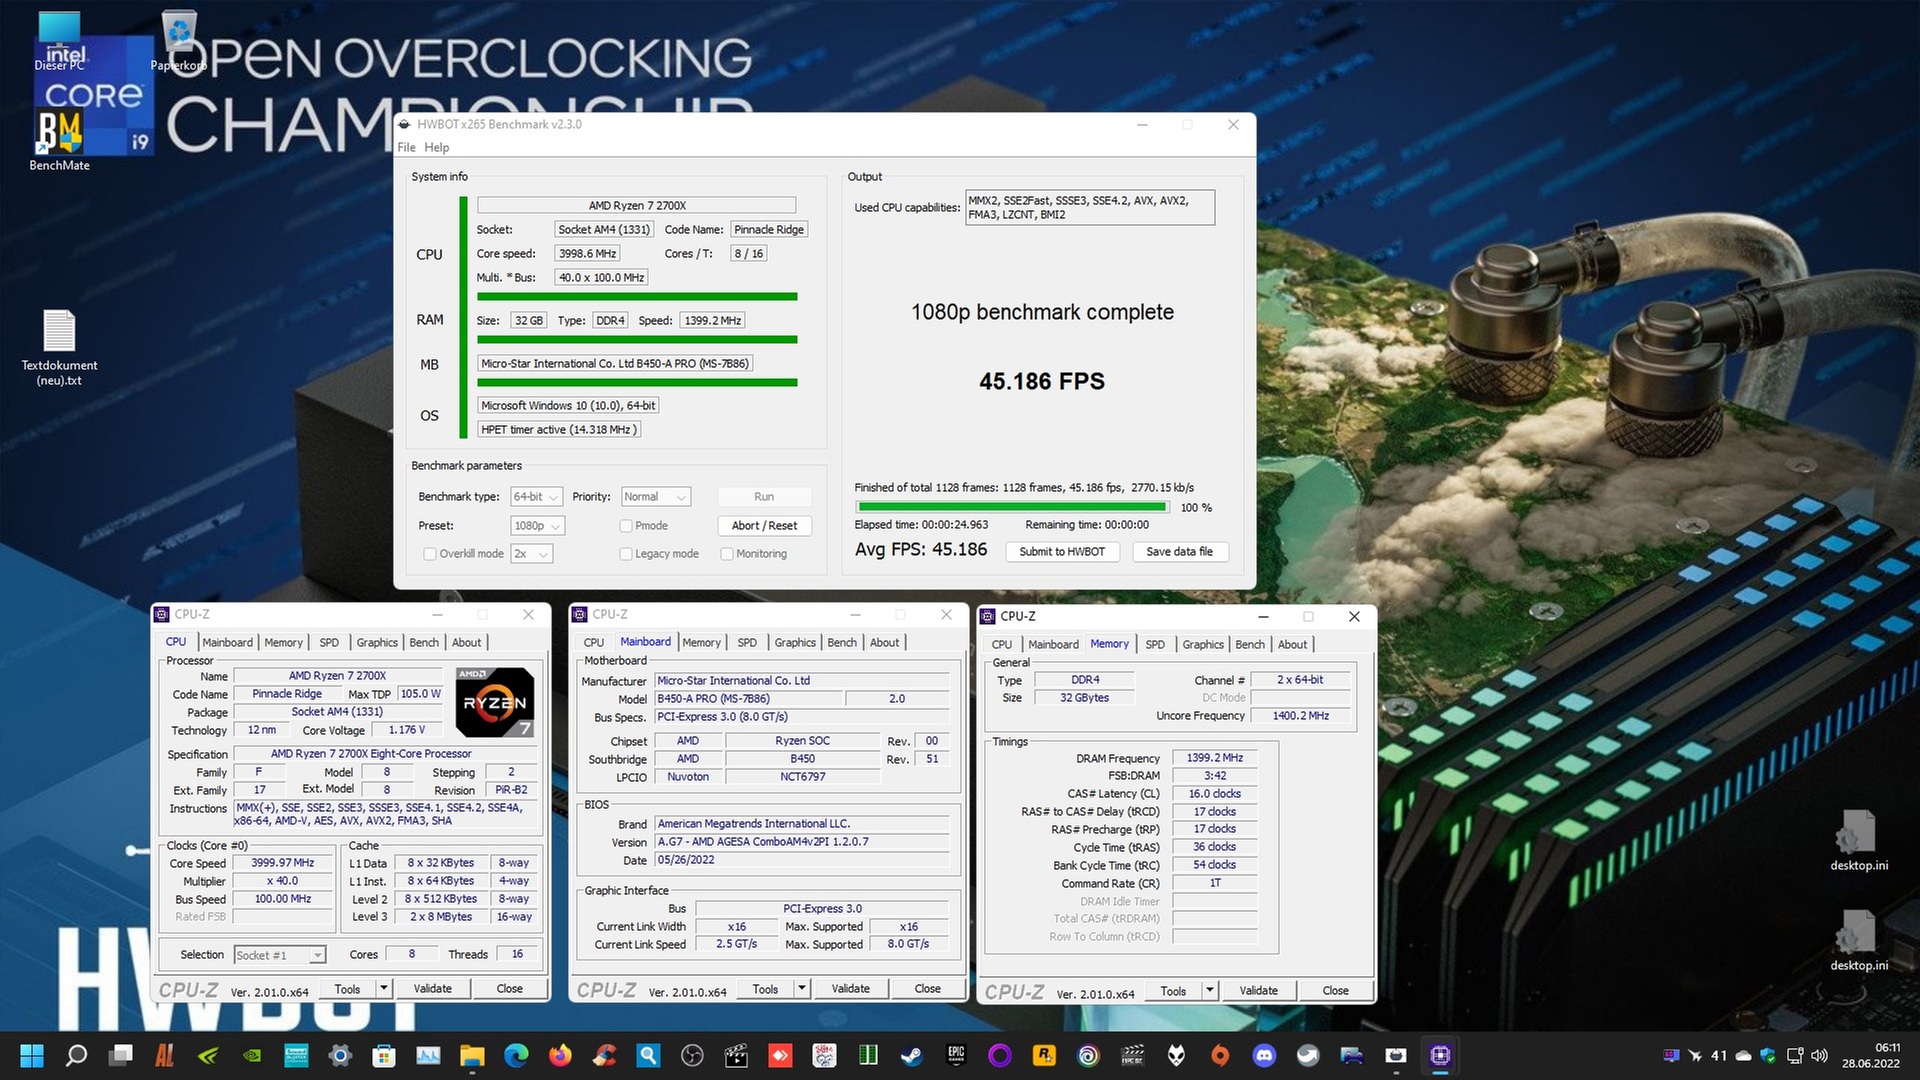1920x1080 pixels.
Task: Open Graphics tab in CPU-Z Memory window
Action: (x=1203, y=645)
